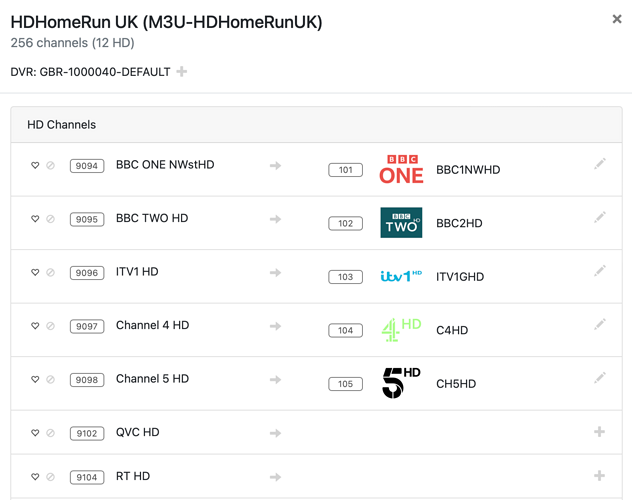The width and height of the screenshot is (632, 500).
Task: Edit the ITV1GHD guide mapping pencil
Action: [599, 271]
